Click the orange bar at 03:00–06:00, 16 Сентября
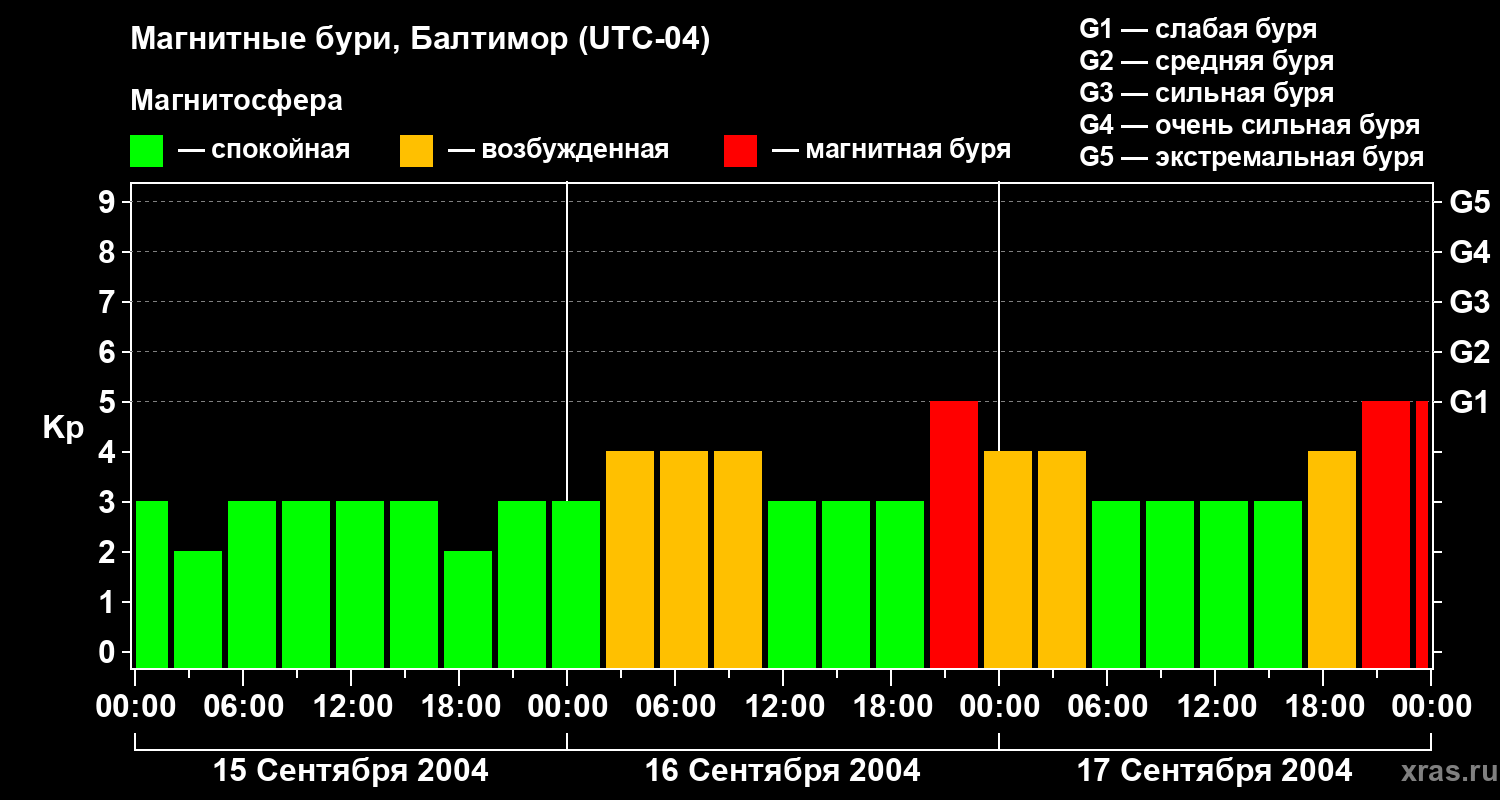This screenshot has width=1500, height=800. coord(630,560)
